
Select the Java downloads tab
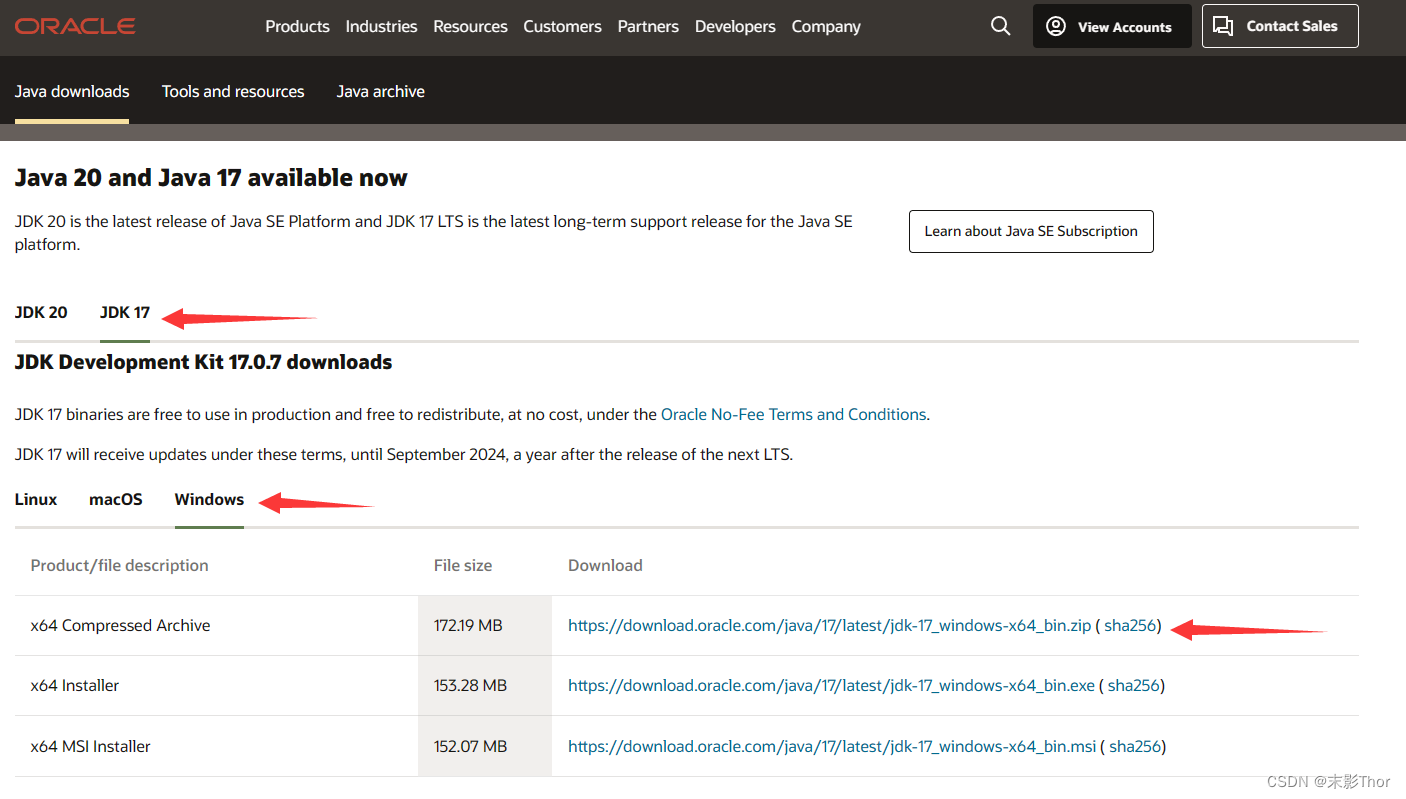click(72, 91)
